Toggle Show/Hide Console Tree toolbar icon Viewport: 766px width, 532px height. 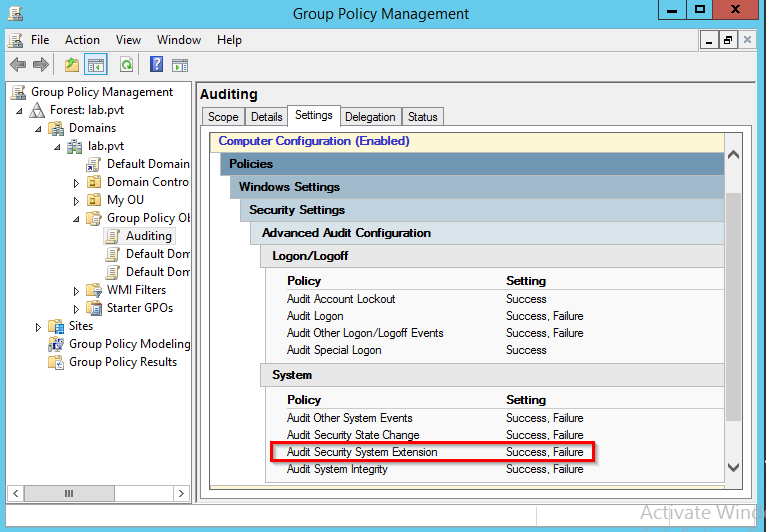coord(96,65)
